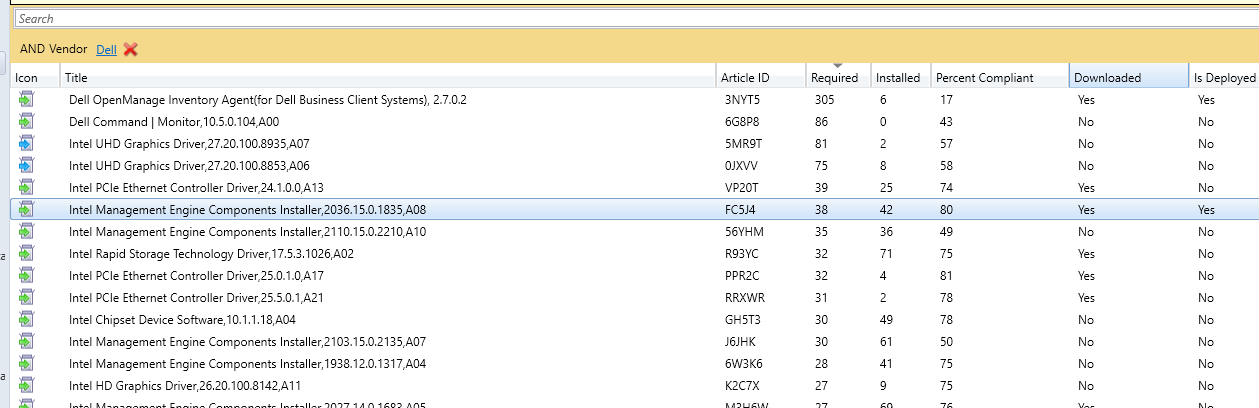Click article ID 6W3K6

[743, 364]
